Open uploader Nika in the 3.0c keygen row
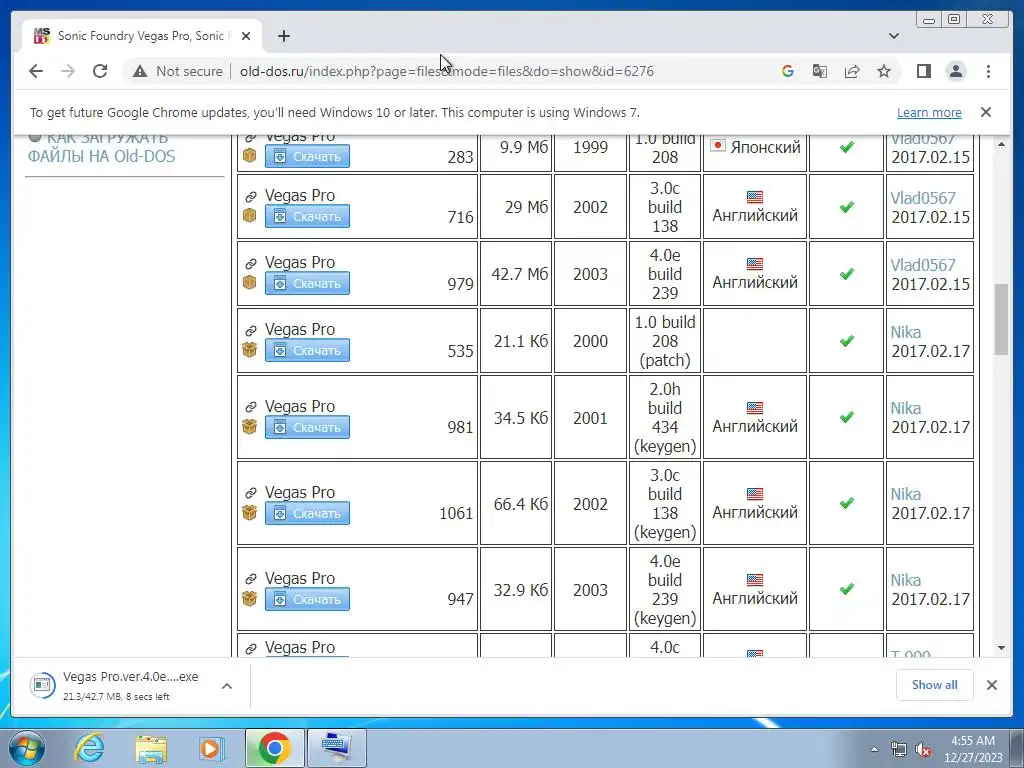Screen dimensions: 1024x768 [x=906, y=494]
